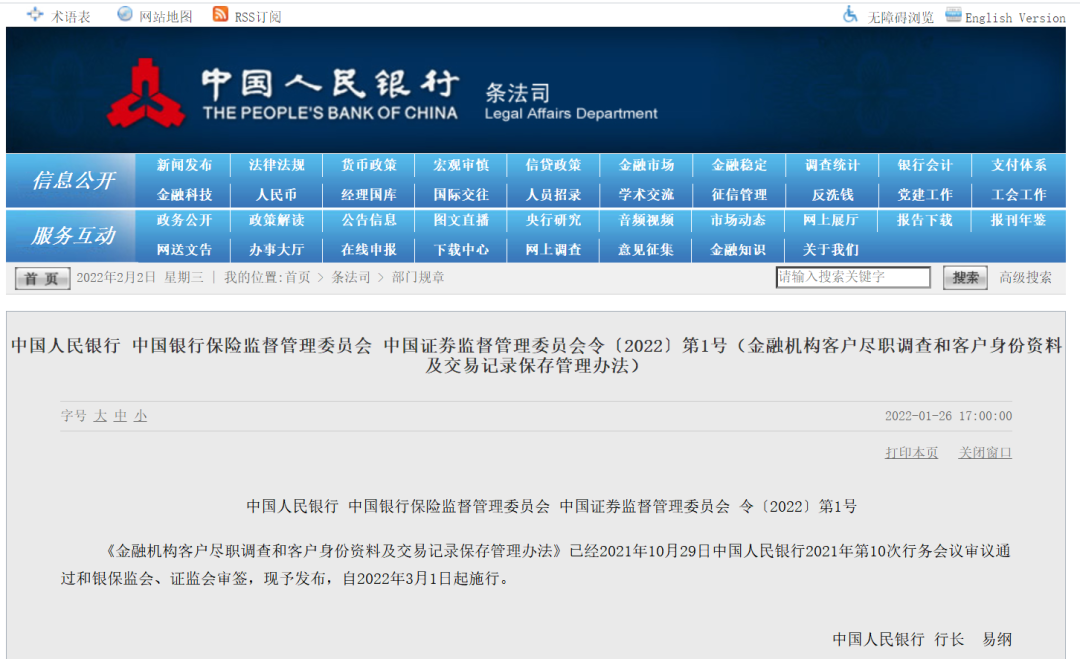This screenshot has width=1080, height=659.
Task: Set font size to 中
Action: [121, 416]
